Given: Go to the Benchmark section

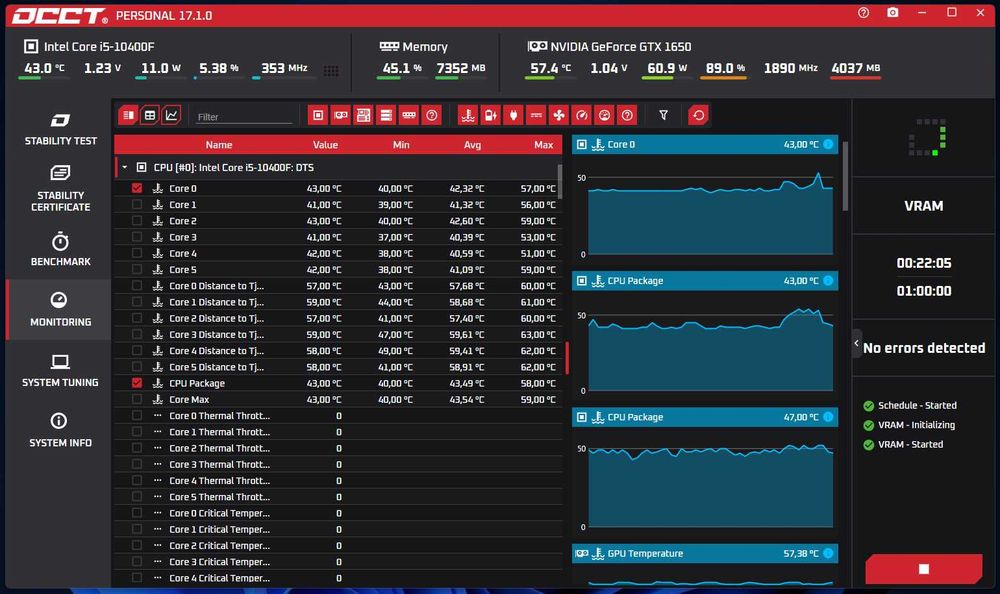Looking at the screenshot, I should (x=61, y=249).
